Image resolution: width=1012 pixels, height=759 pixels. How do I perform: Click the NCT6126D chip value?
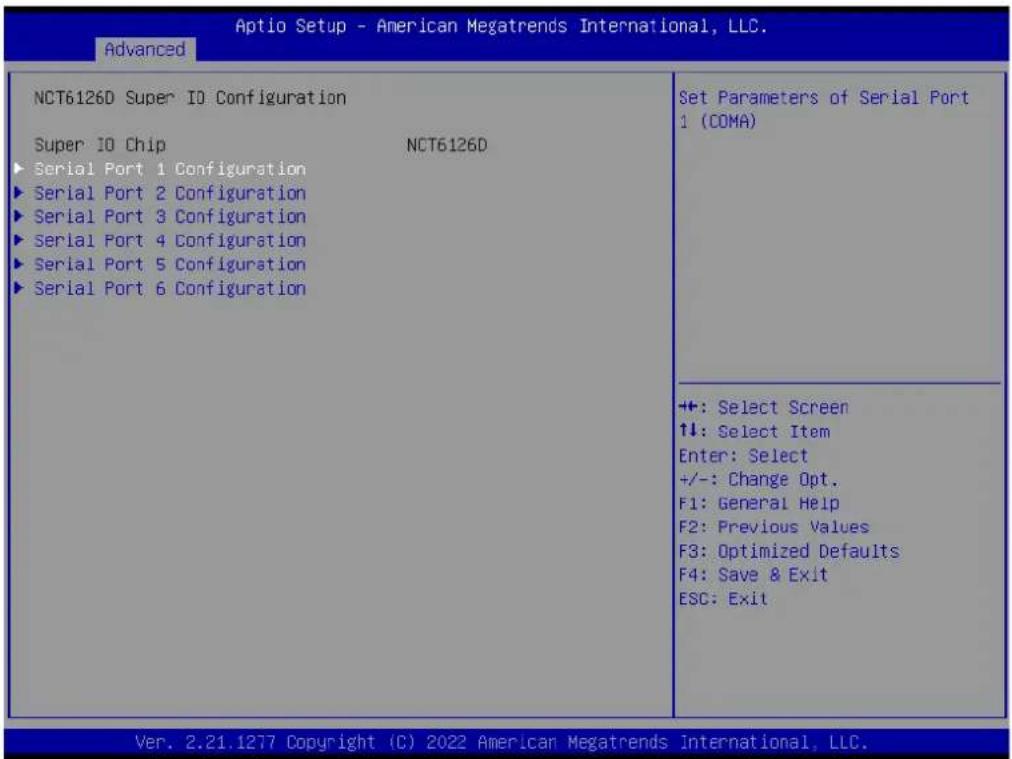tap(447, 145)
